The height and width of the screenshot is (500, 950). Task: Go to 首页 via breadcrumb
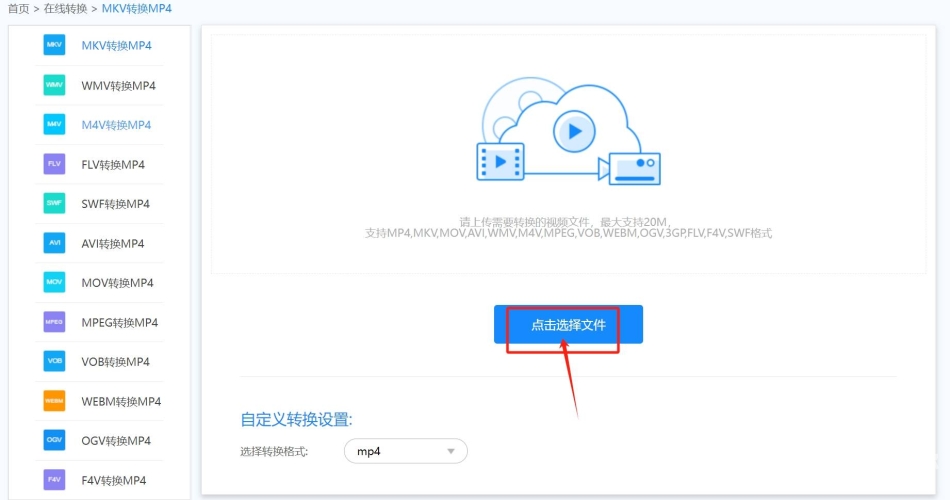[18, 8]
